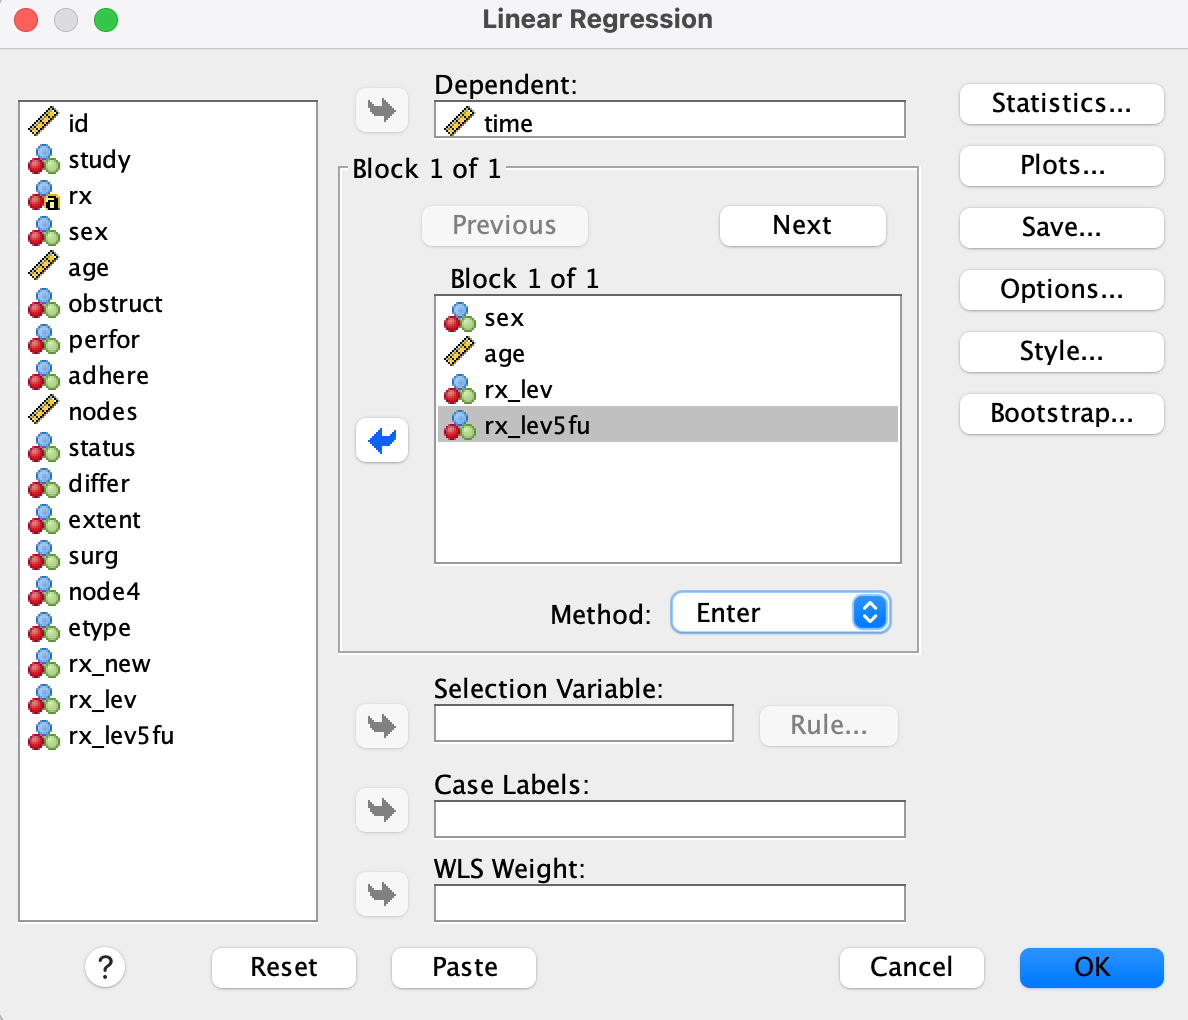Screen dimensions: 1188x1020
Task: Open help with the question mark button
Action: tap(105, 967)
